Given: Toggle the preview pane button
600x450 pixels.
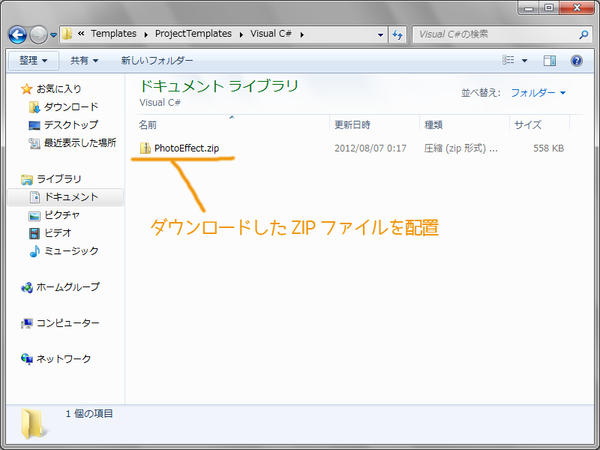Looking at the screenshot, I should click(x=549, y=60).
